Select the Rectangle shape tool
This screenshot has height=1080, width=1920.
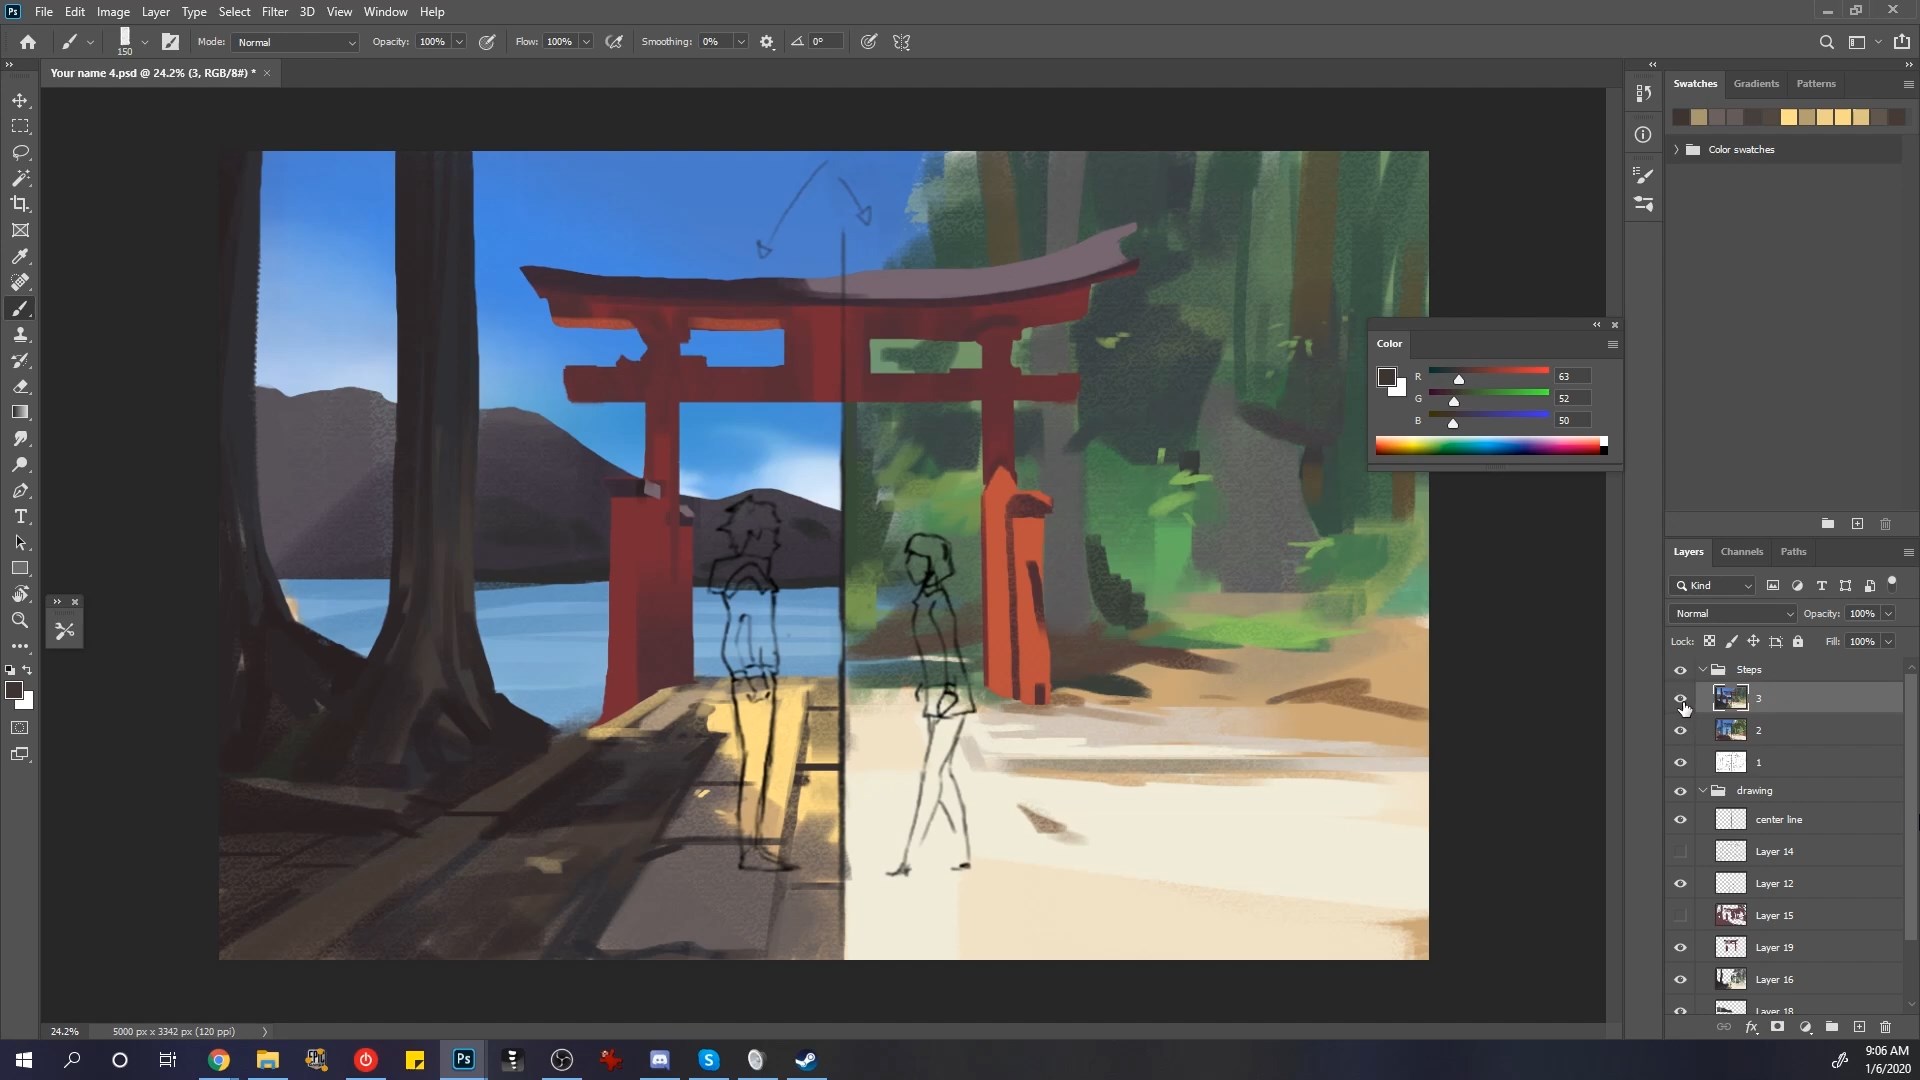coord(20,568)
